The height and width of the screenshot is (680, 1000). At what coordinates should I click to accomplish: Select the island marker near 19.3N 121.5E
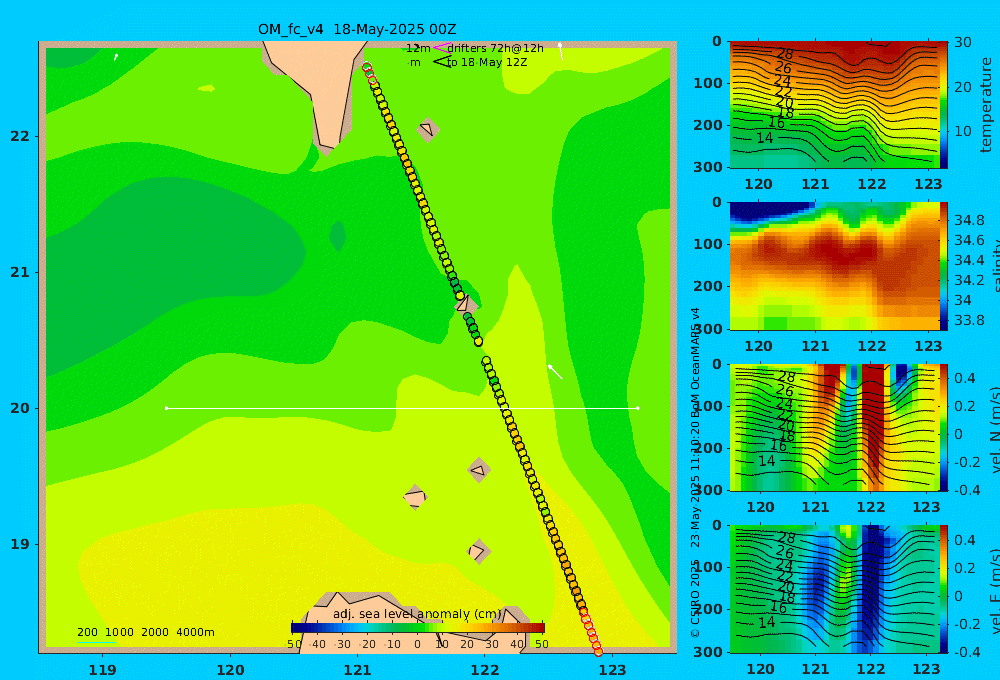click(415, 497)
